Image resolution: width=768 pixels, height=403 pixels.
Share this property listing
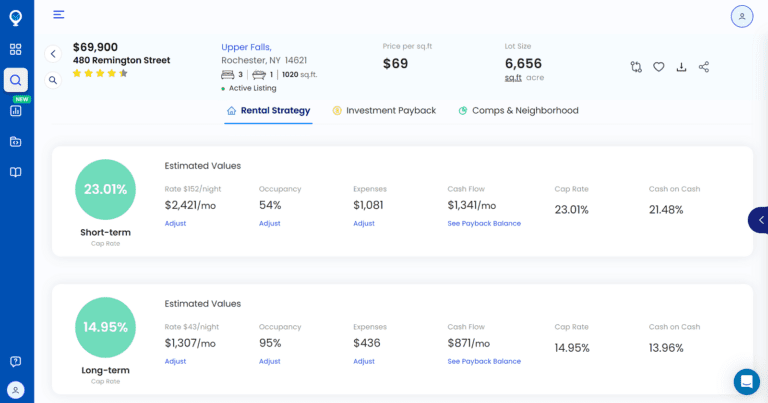pyautogui.click(x=704, y=67)
